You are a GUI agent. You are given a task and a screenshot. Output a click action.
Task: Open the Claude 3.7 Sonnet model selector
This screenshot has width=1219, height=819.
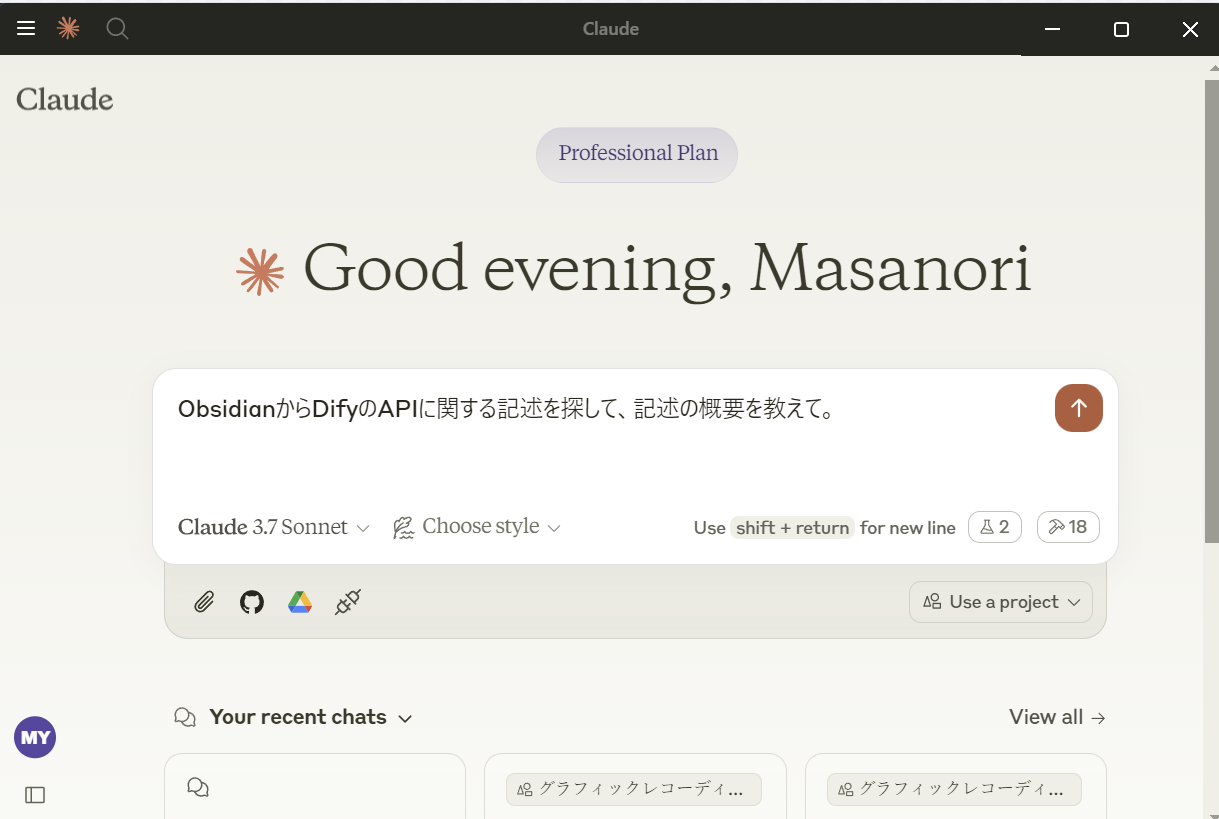(274, 527)
